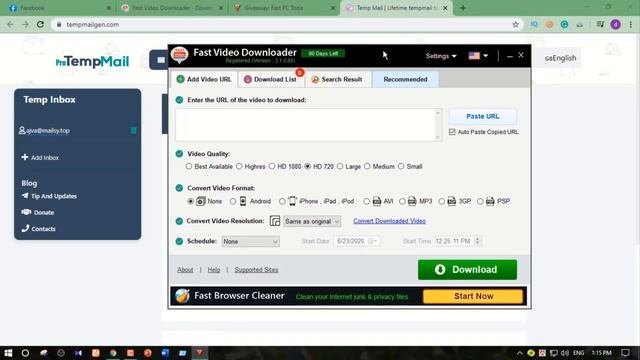Click the 3GP file format icon

coord(451,201)
